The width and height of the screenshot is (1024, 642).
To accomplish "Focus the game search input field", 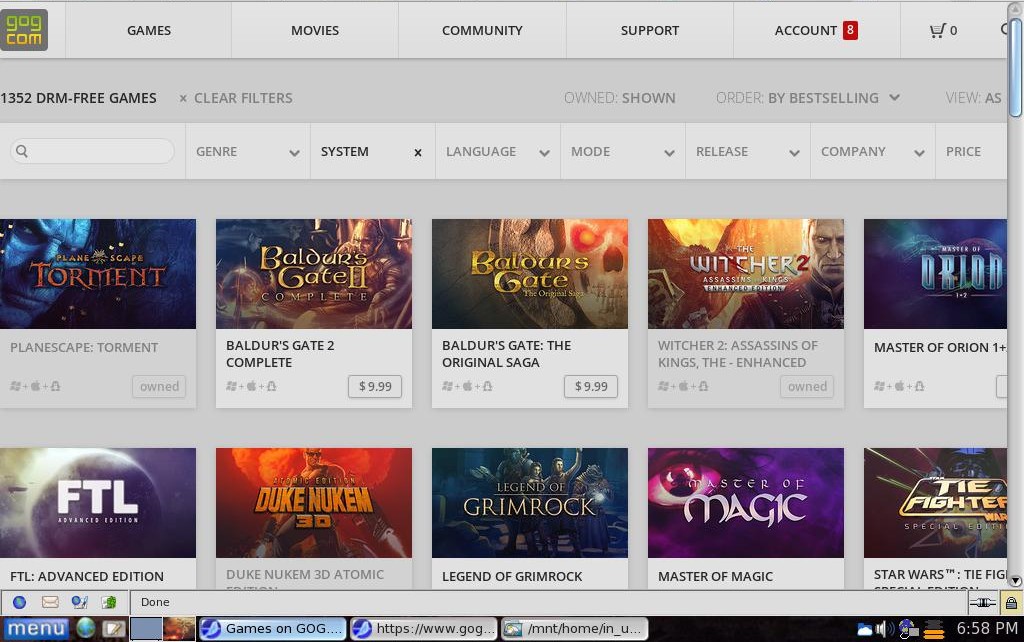I will click(x=93, y=151).
